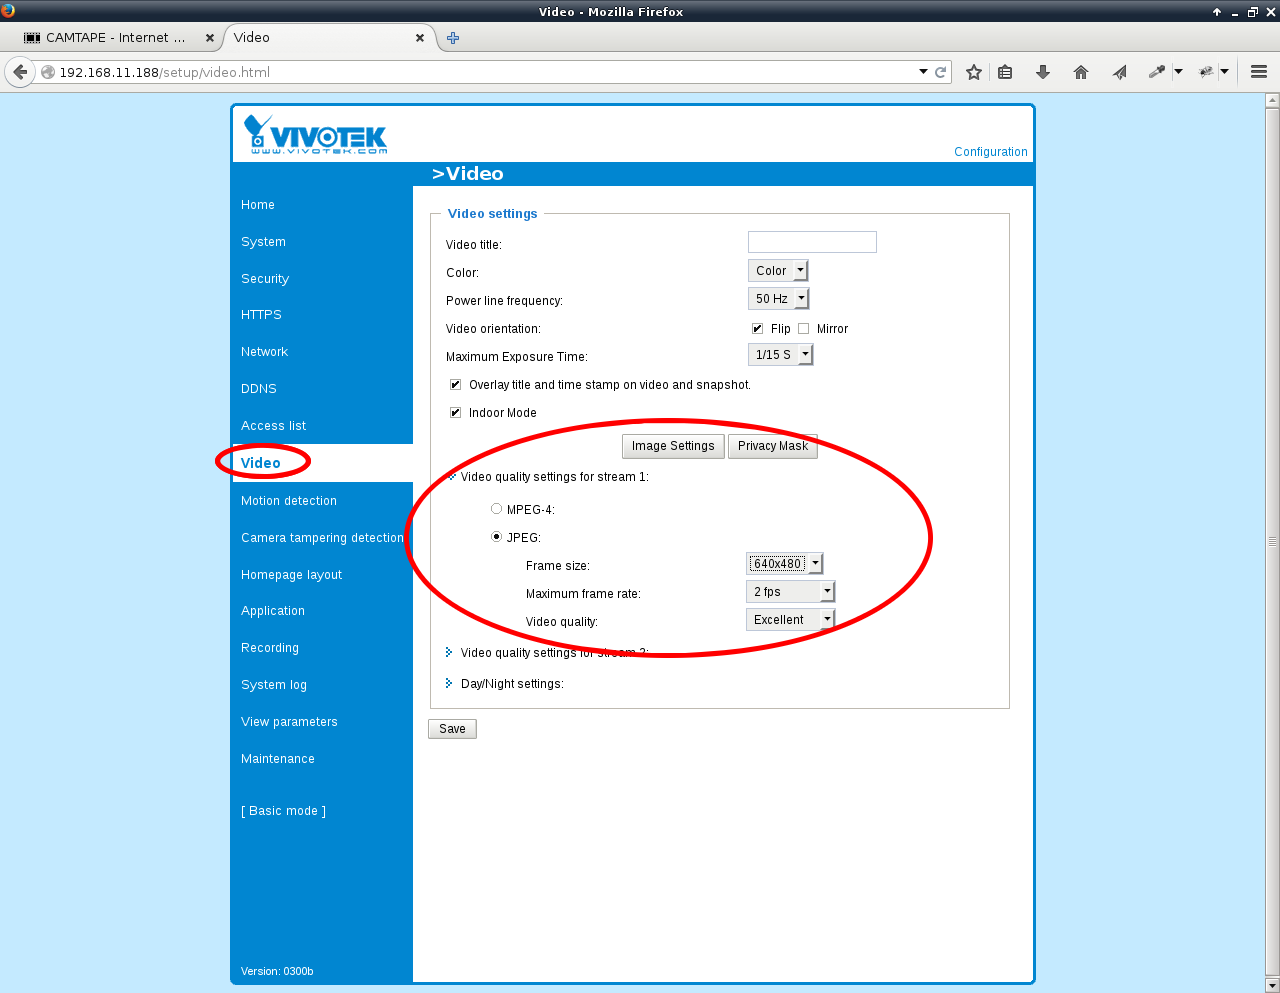Click the VIVOTEK logo

(x=316, y=134)
